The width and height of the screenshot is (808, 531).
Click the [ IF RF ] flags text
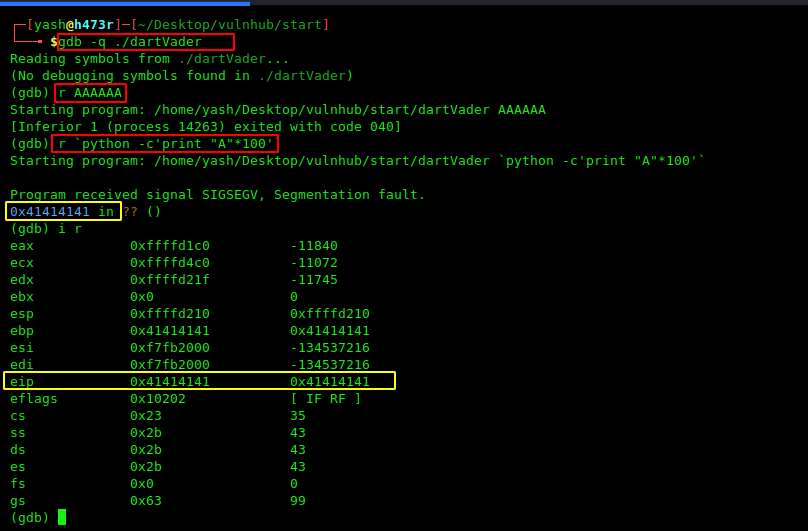(326, 399)
